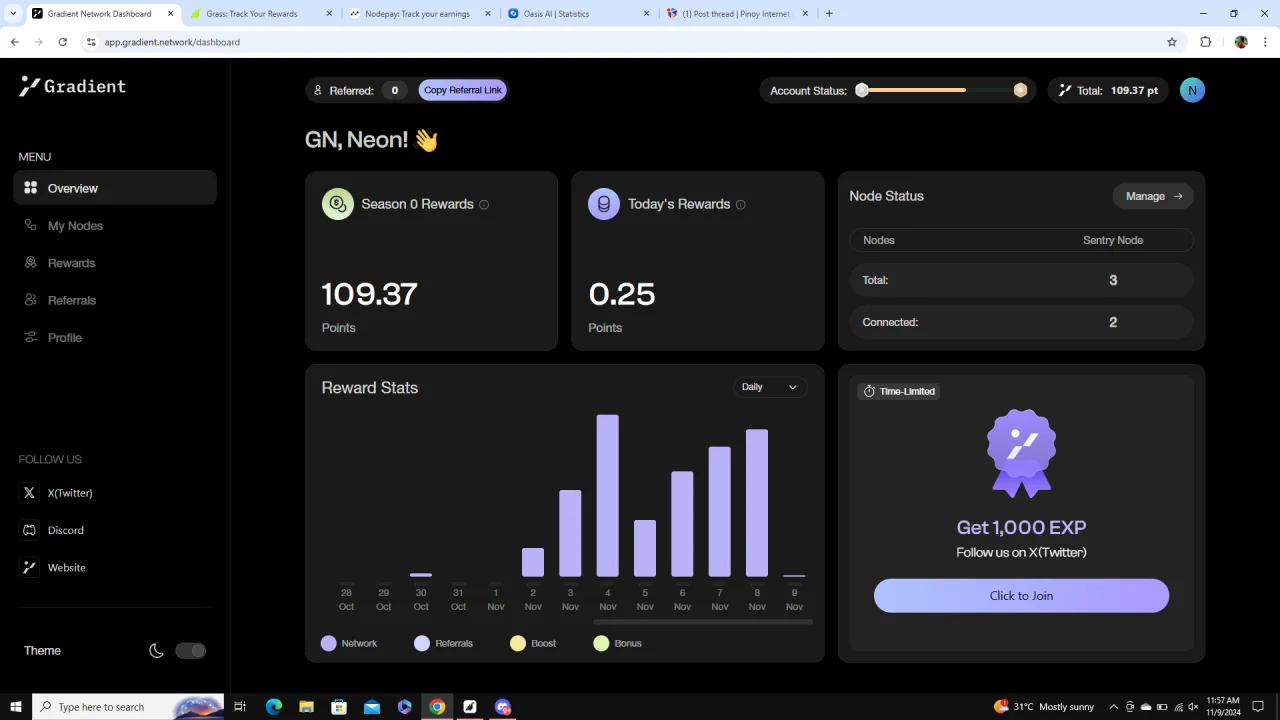The width and height of the screenshot is (1280, 720).
Task: Click the silver badge at Account Status start
Action: click(862, 90)
